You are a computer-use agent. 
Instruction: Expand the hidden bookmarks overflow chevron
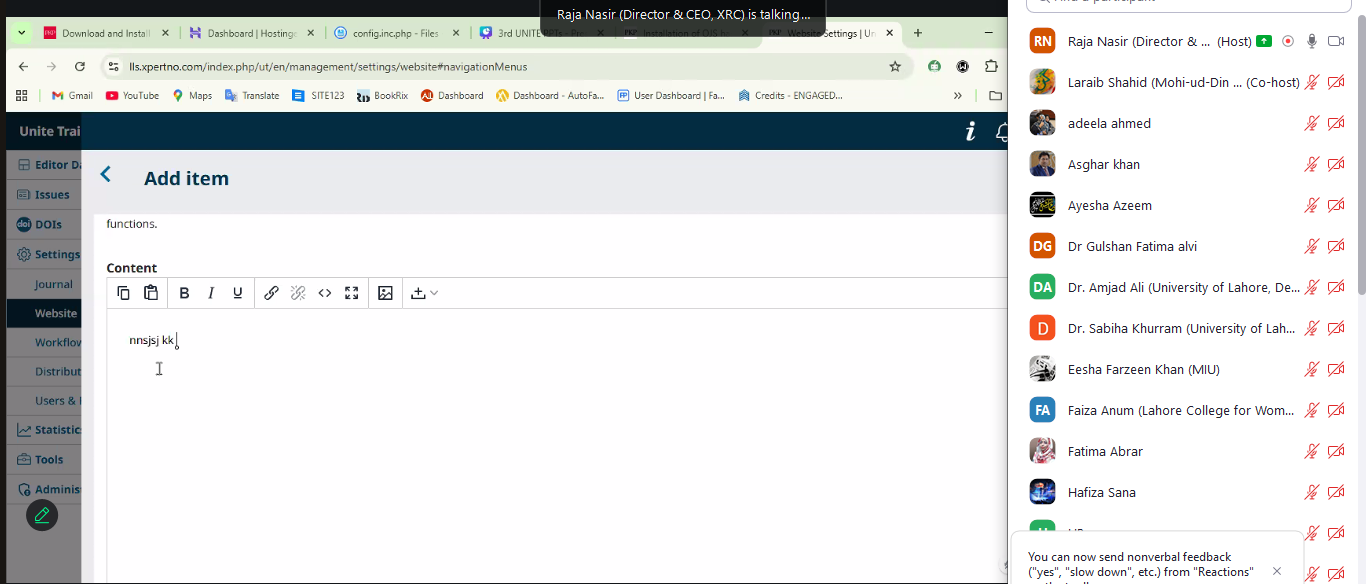coord(957,96)
